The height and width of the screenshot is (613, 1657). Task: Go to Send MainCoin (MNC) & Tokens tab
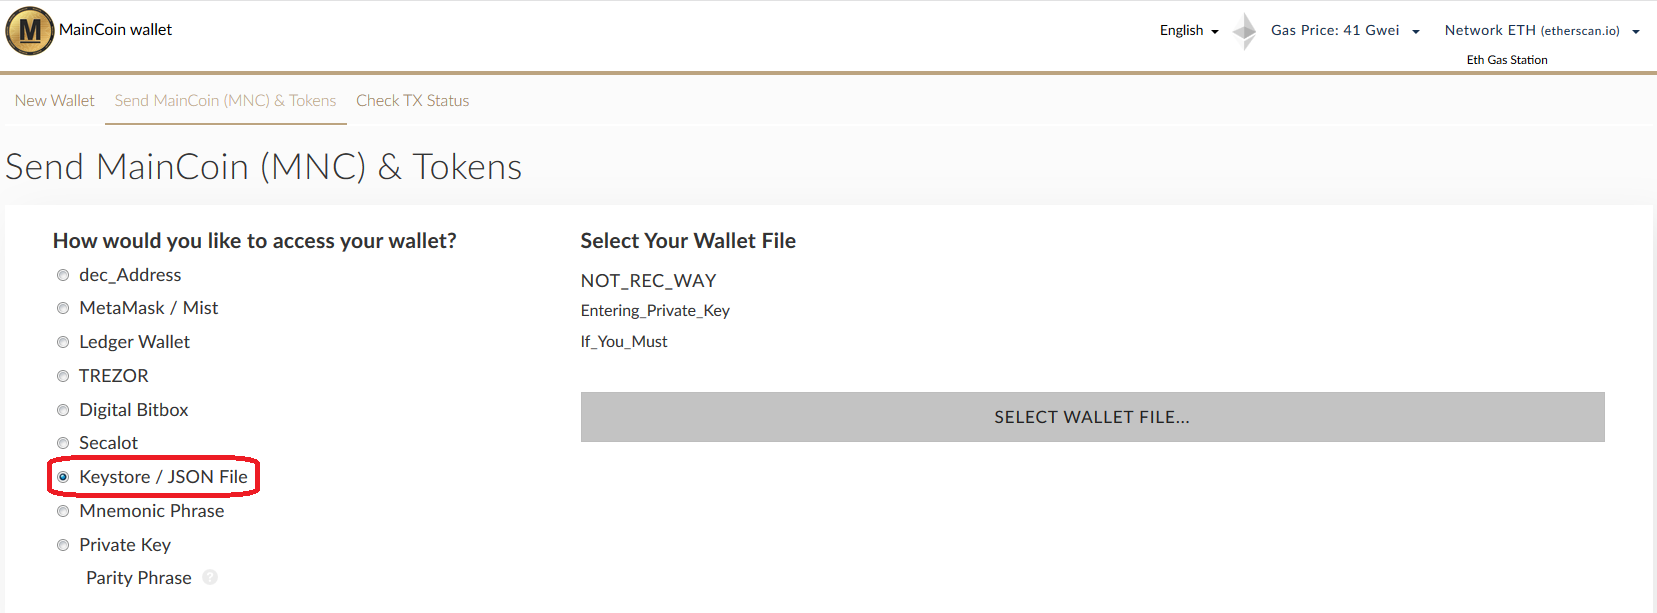(x=225, y=100)
